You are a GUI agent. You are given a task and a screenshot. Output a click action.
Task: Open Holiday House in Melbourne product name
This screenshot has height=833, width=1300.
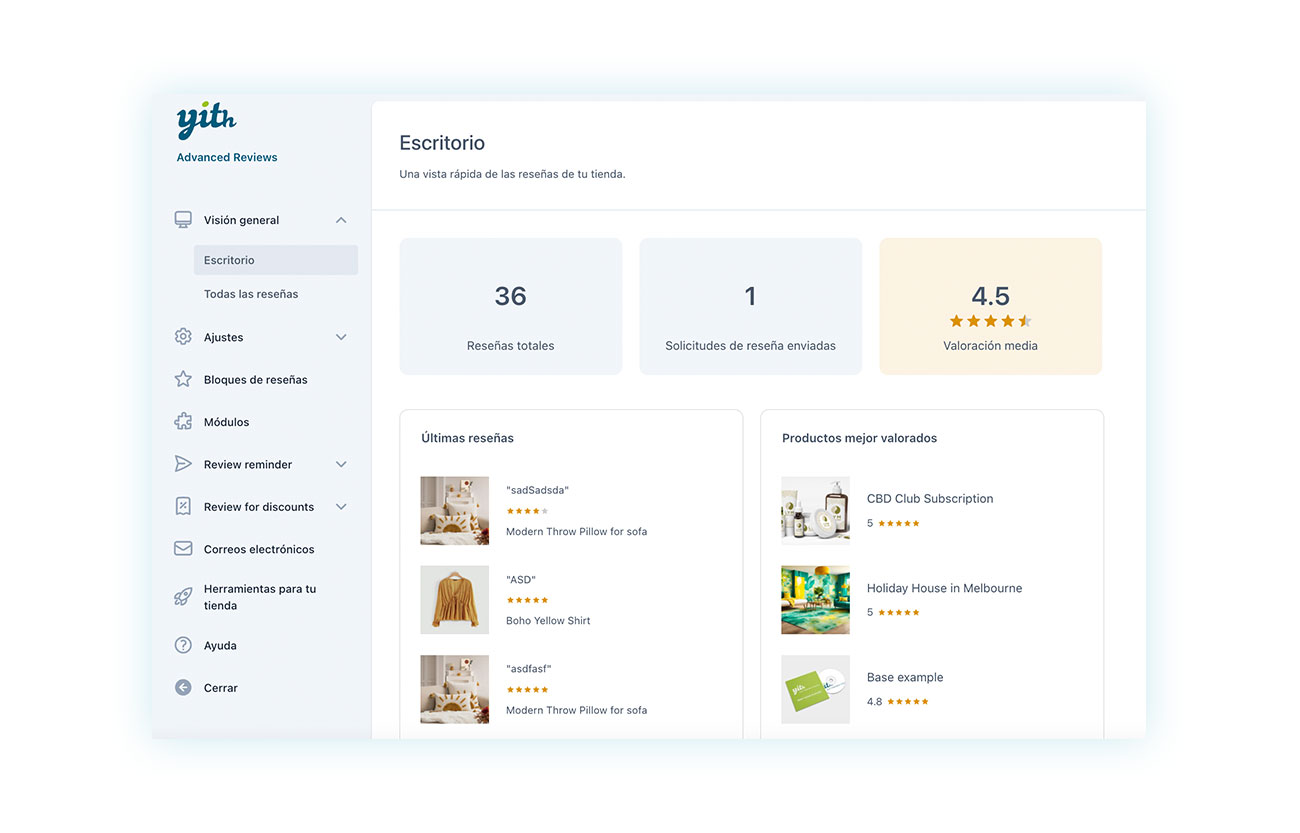pos(944,588)
